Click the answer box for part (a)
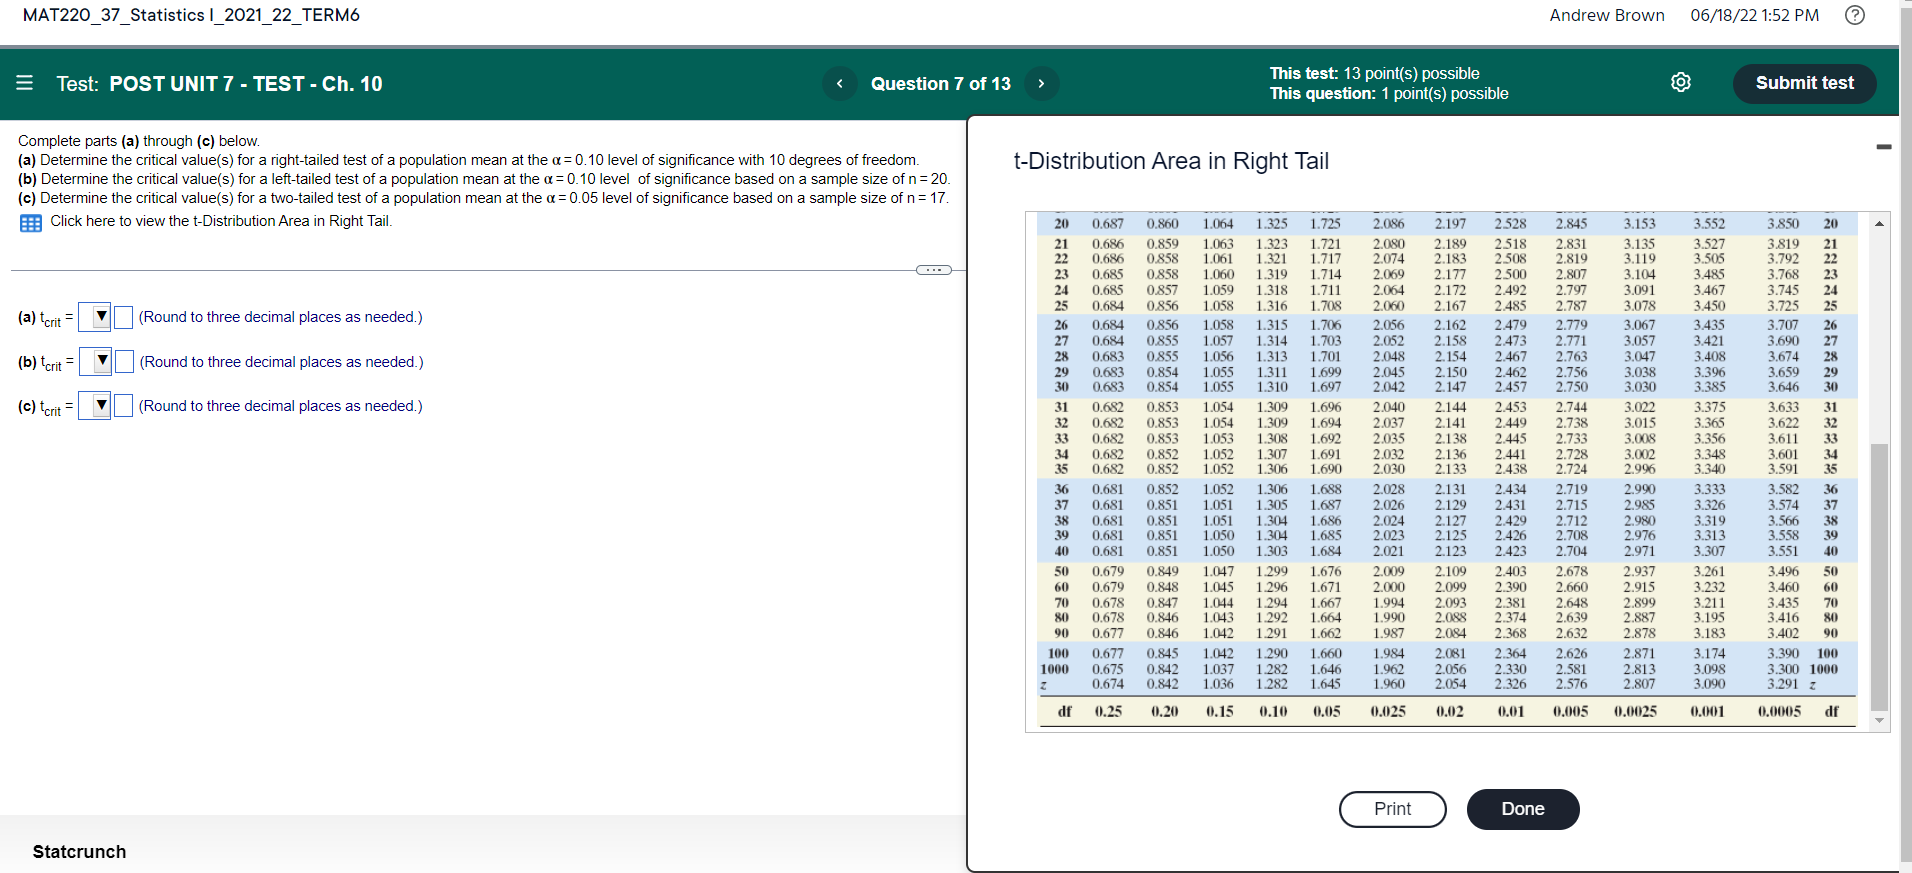This screenshot has height=873, width=1912. click(x=123, y=318)
